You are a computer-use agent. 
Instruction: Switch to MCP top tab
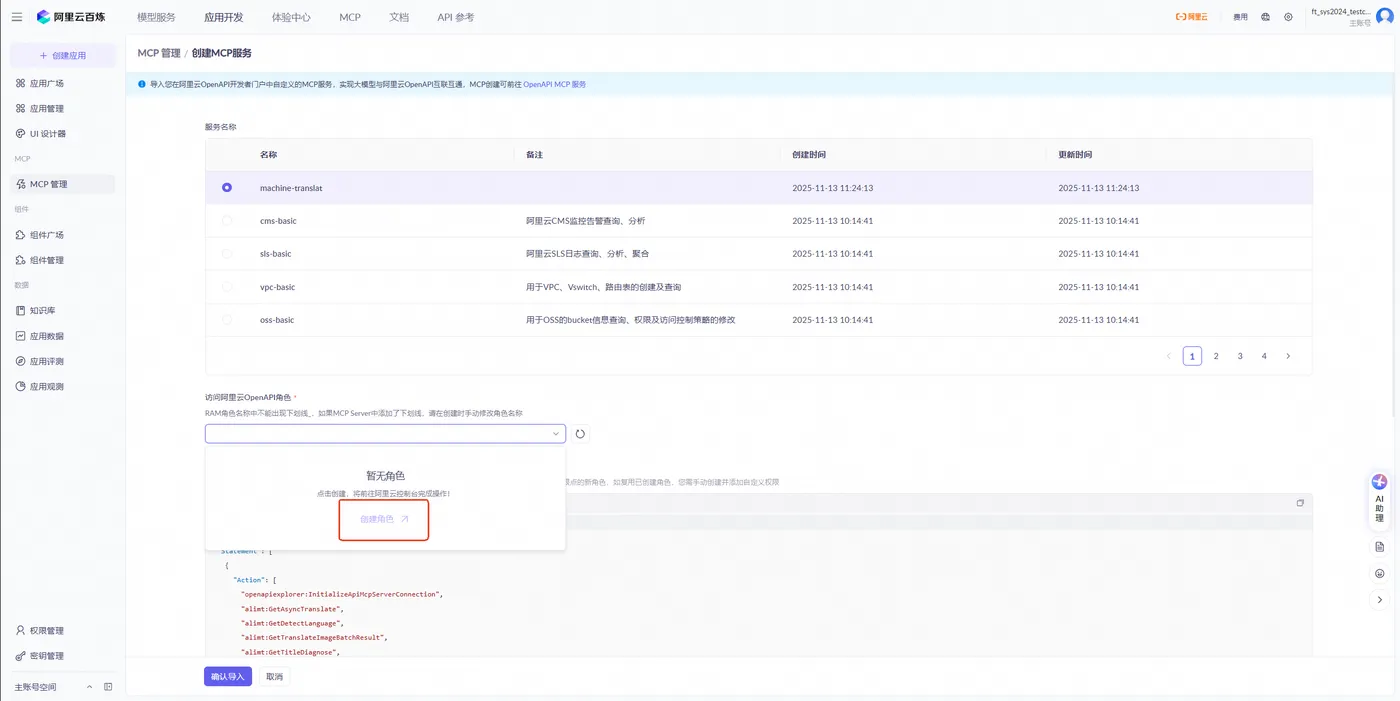[350, 17]
